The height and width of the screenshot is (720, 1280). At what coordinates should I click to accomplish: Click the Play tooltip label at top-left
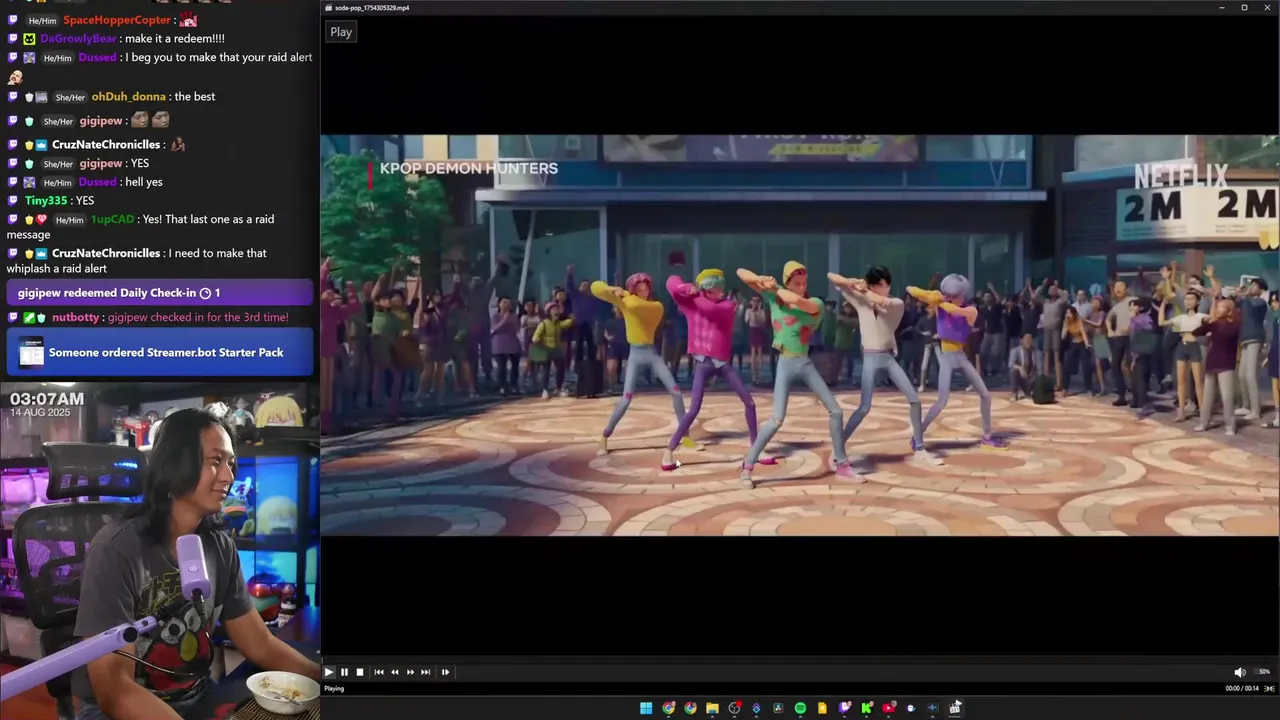(341, 32)
